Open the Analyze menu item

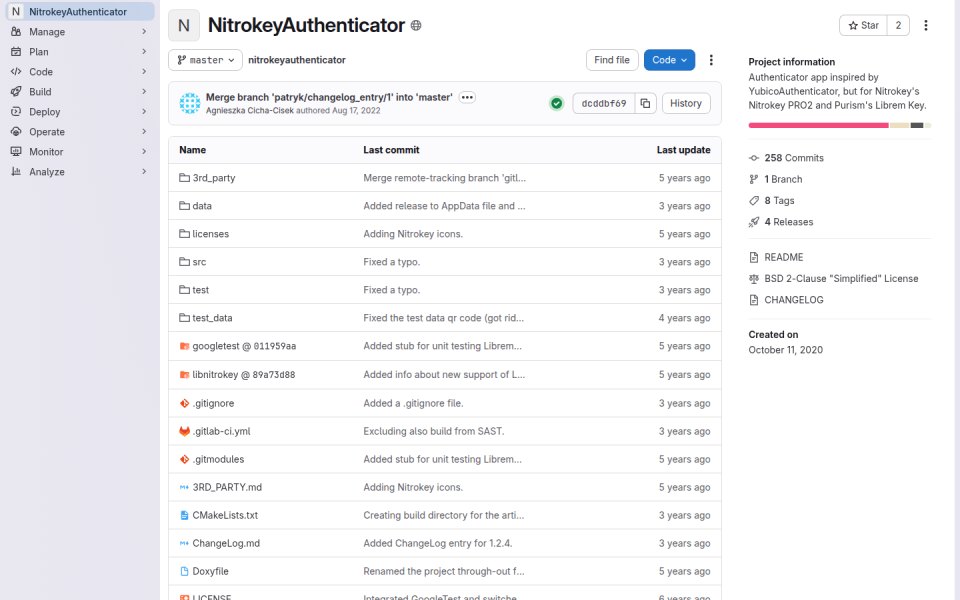(x=80, y=172)
